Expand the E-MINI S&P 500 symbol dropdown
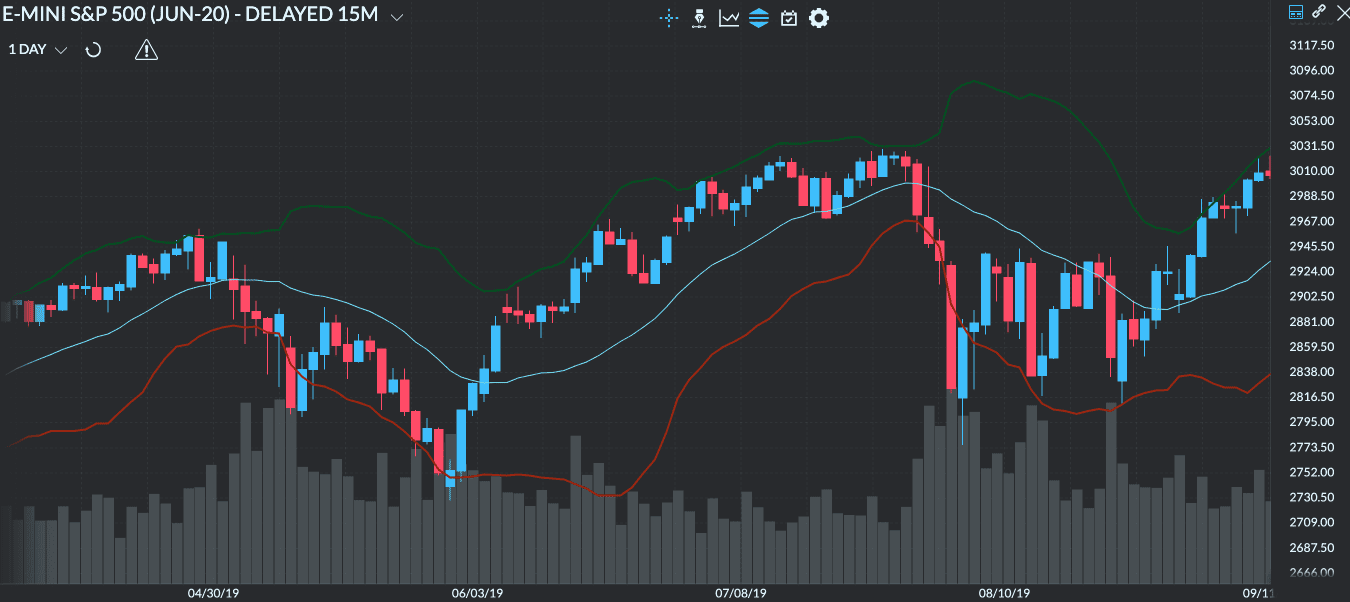 pyautogui.click(x=396, y=16)
